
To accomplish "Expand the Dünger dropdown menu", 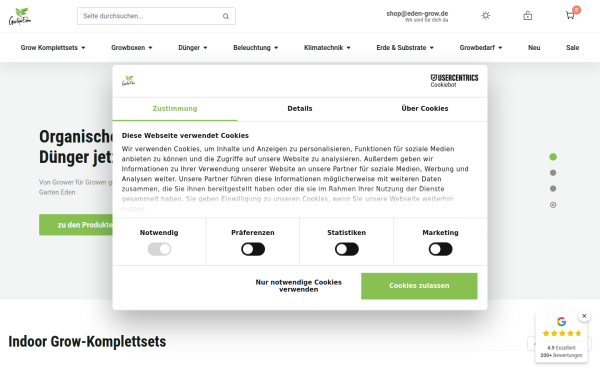I will pyautogui.click(x=193, y=48).
